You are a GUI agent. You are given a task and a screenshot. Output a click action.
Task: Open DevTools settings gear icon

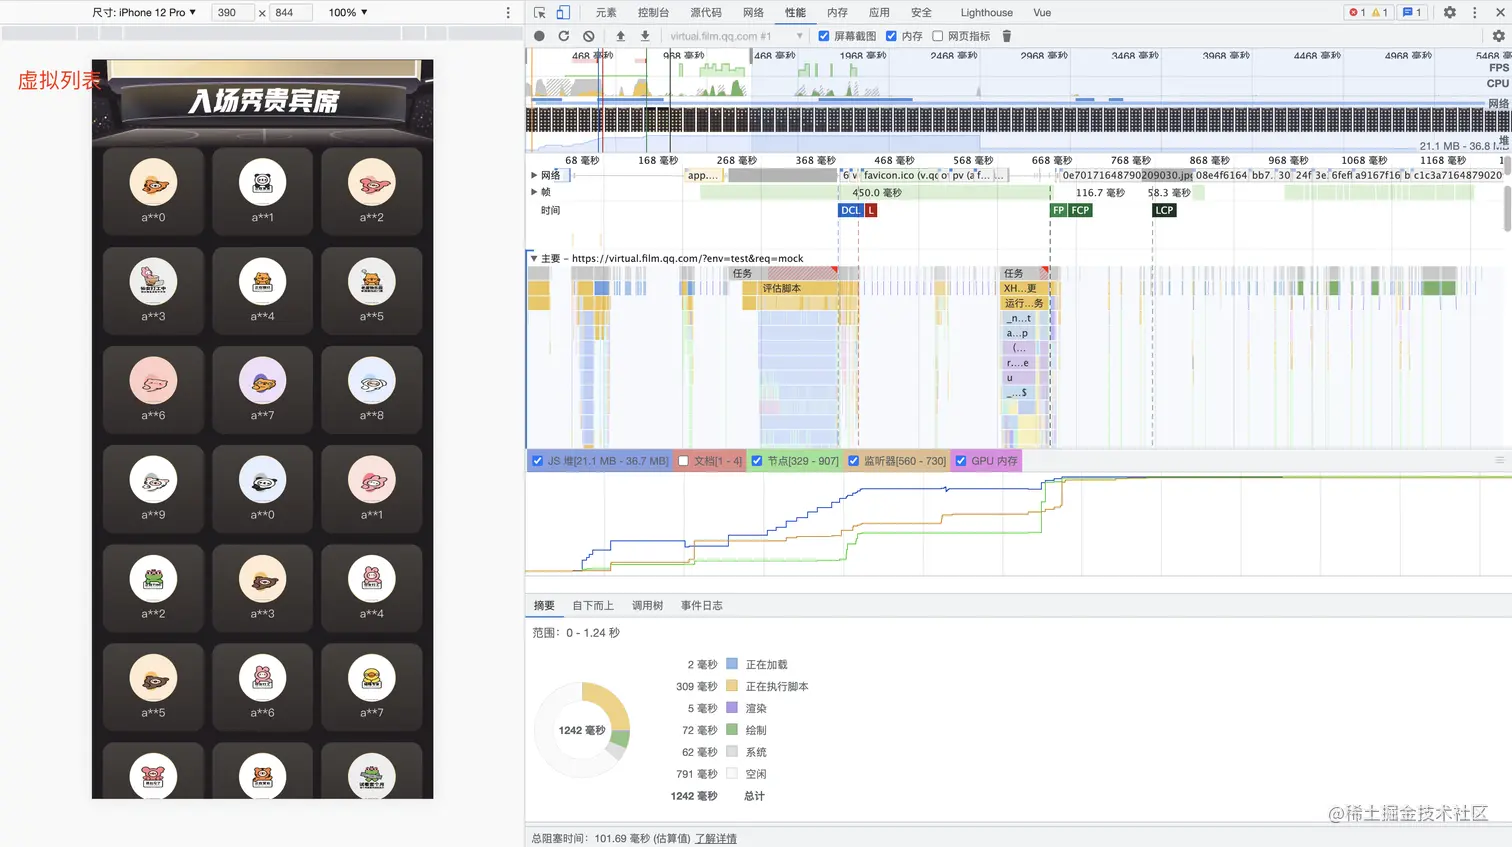pos(1450,13)
